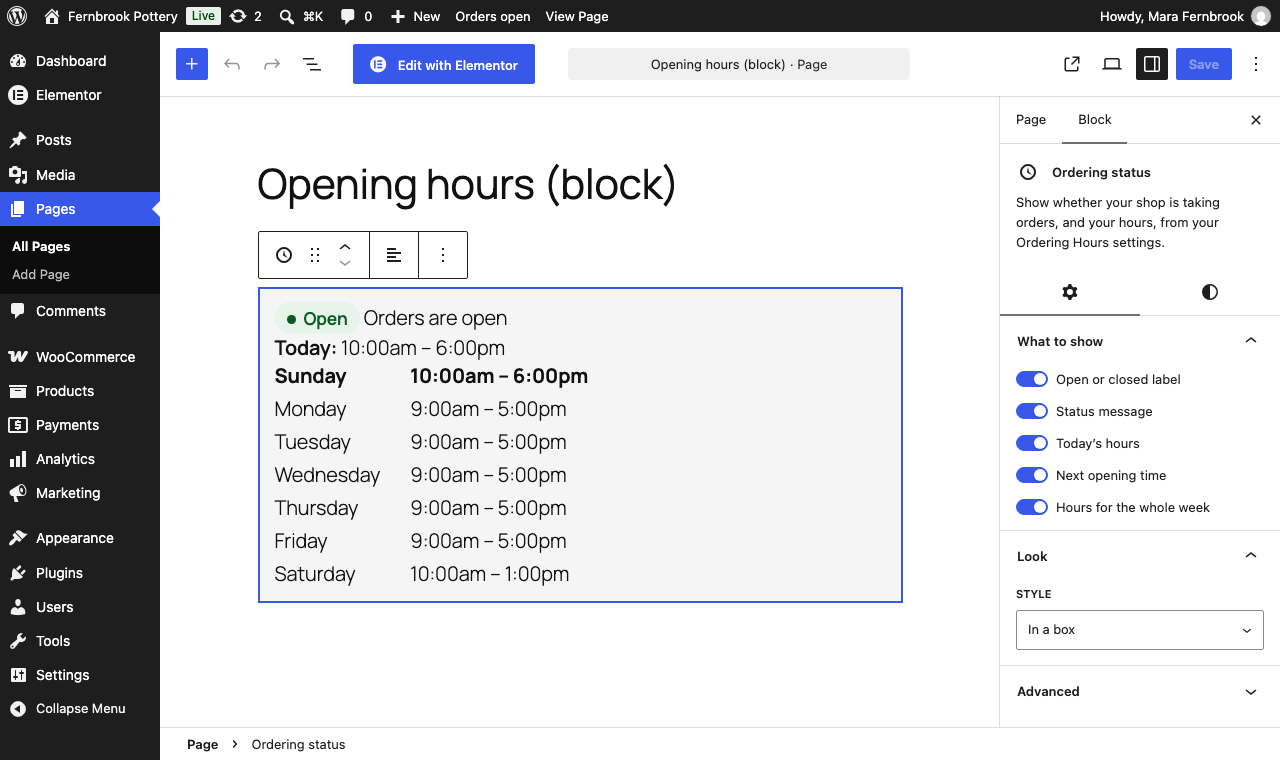
Task: Click the block drag handle
Action: pyautogui.click(x=315, y=255)
